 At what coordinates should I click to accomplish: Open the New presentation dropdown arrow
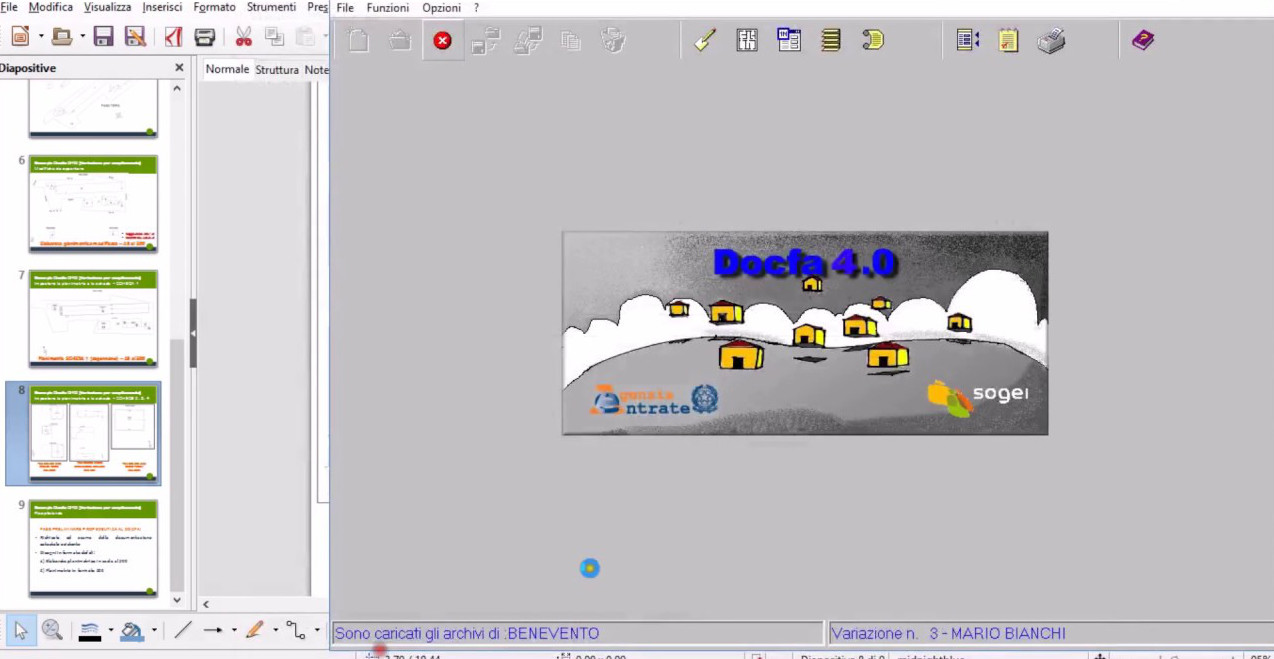40,38
